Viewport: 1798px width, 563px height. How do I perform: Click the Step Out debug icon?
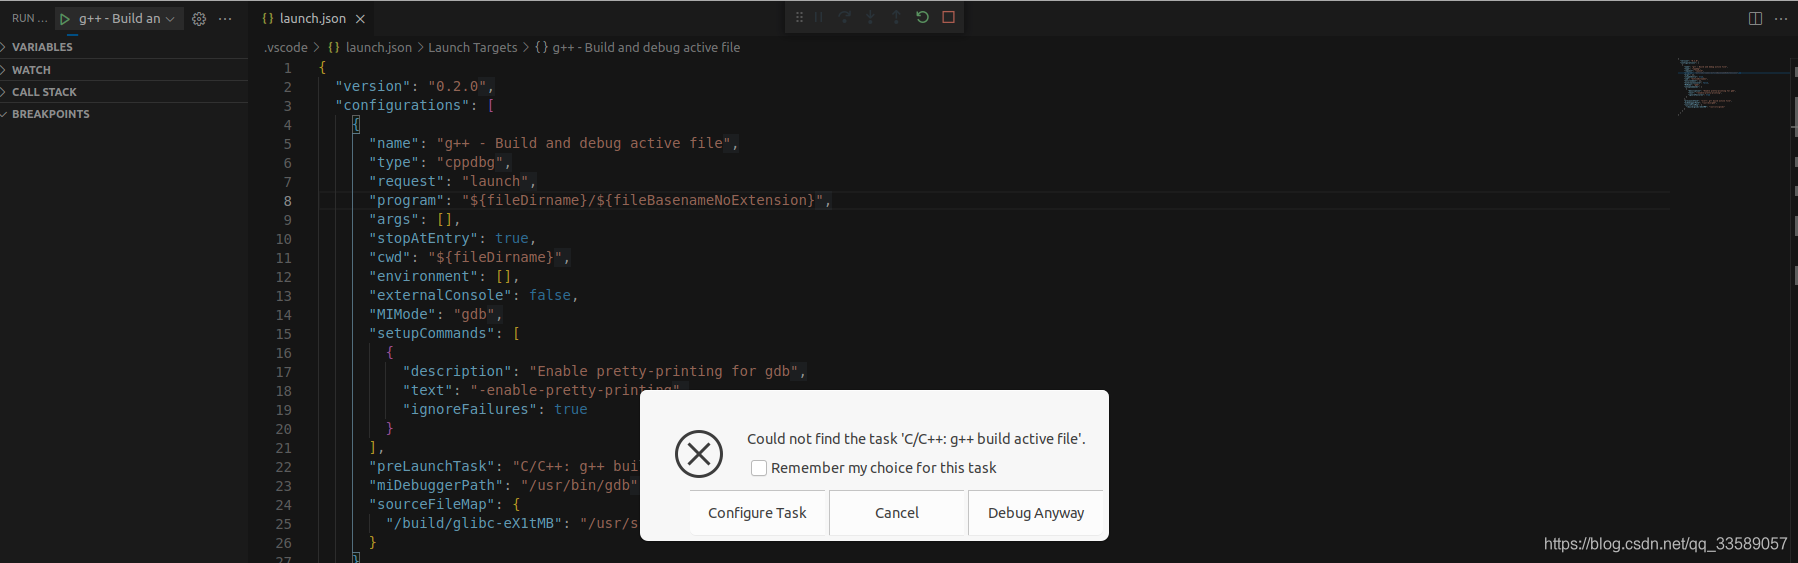(896, 17)
